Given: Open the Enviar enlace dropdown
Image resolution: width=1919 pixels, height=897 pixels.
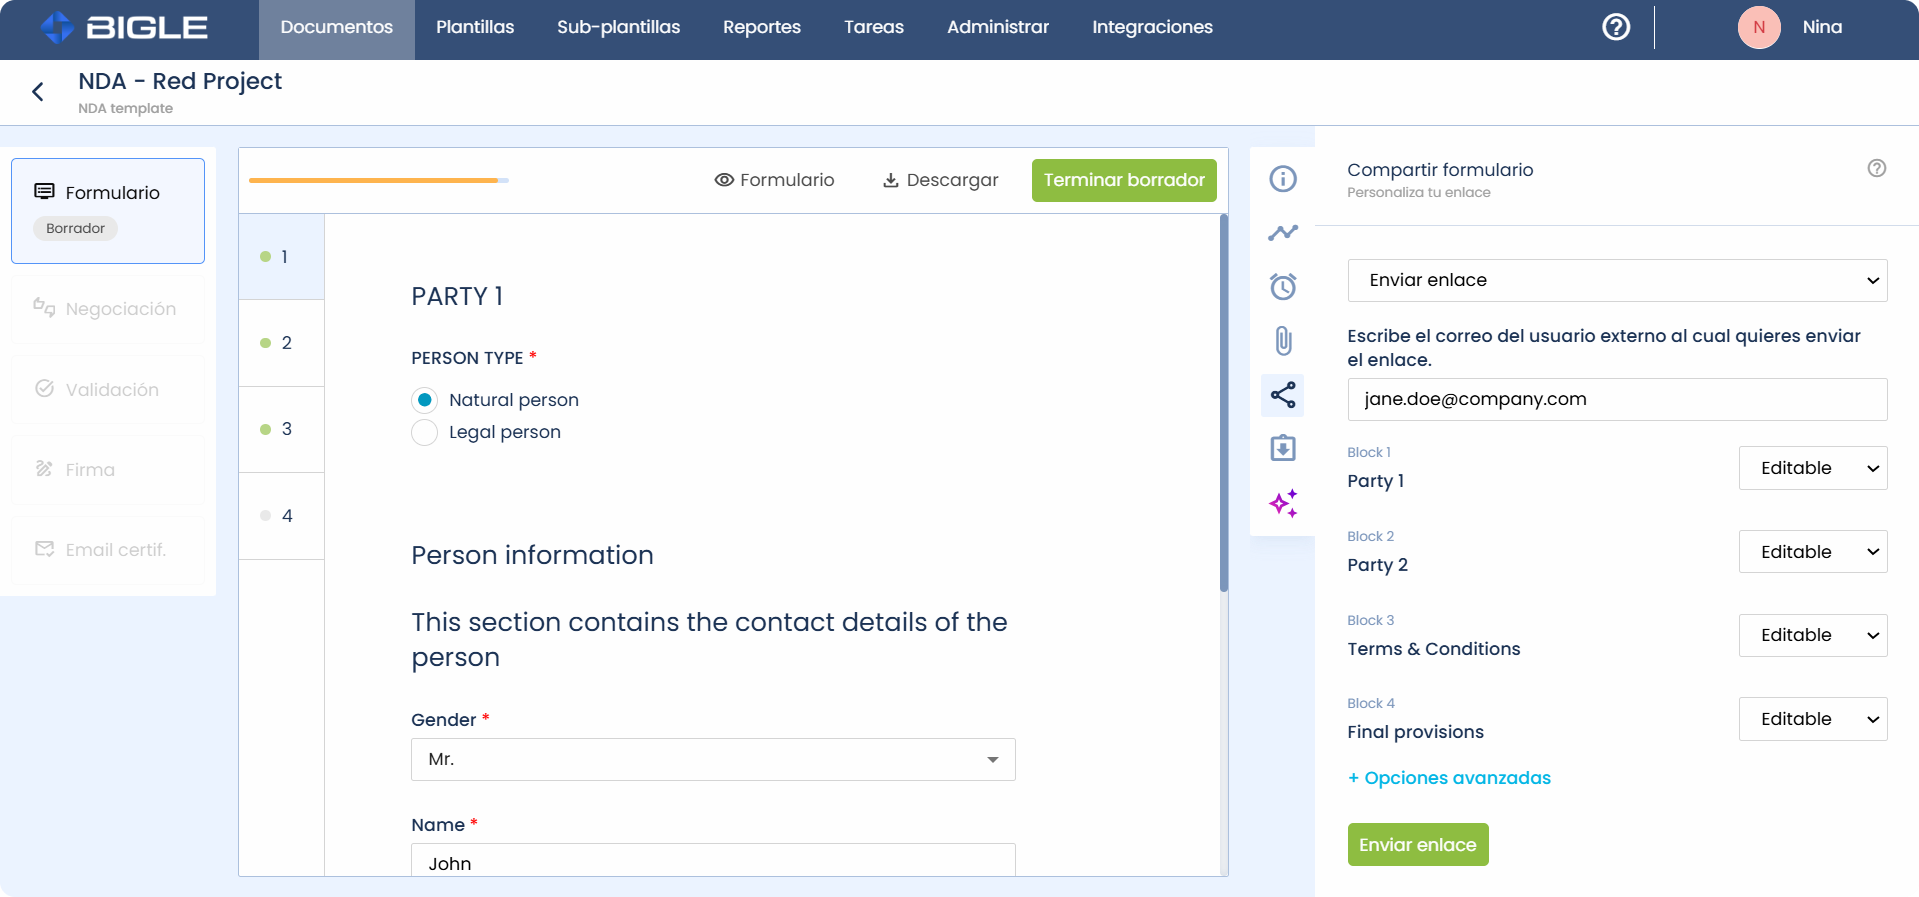Looking at the screenshot, I should pos(1617,280).
